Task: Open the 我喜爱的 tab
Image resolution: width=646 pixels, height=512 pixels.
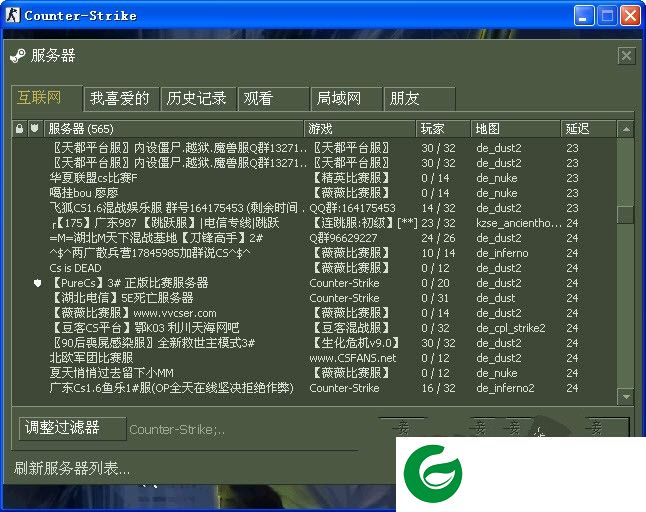Action: pyautogui.click(x=120, y=99)
